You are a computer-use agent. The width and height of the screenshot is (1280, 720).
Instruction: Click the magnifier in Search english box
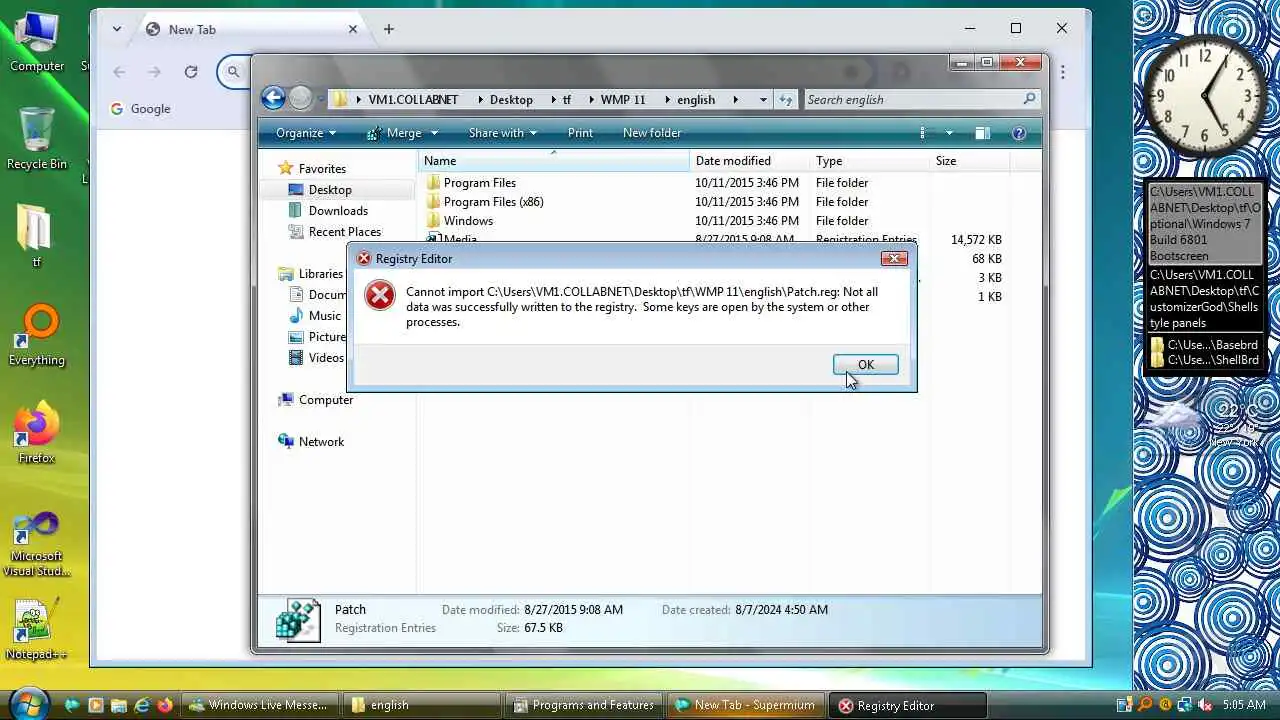point(1029,99)
